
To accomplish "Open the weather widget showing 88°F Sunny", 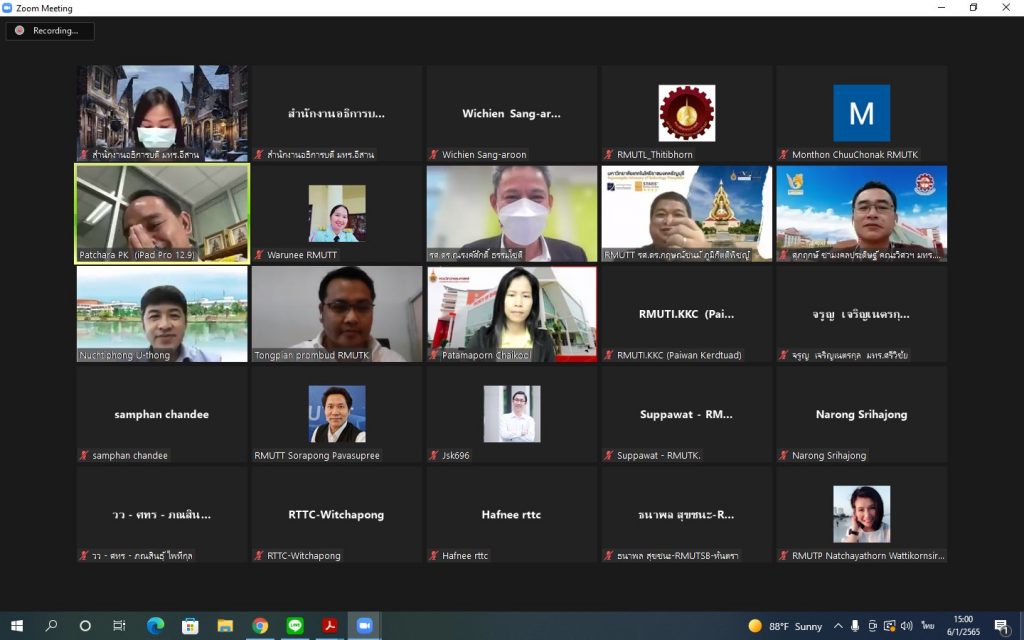I will point(785,626).
